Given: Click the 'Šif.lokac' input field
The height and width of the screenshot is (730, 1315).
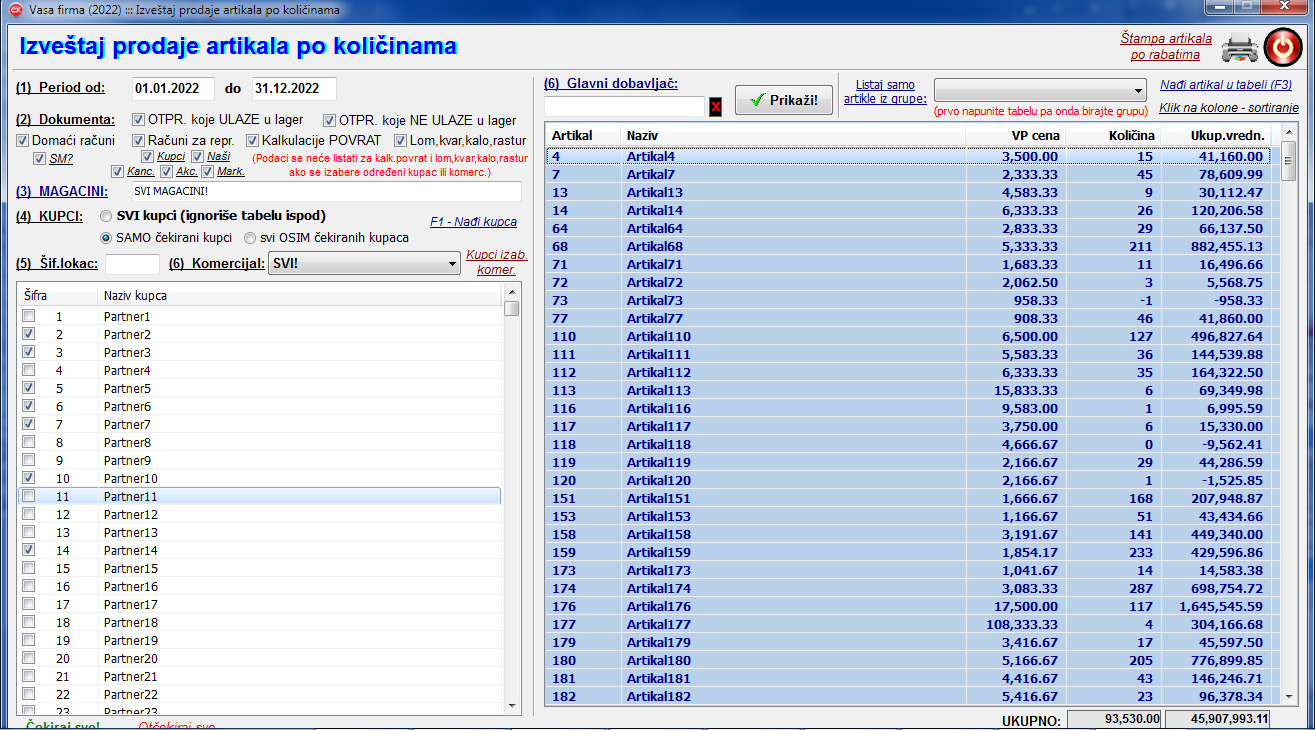Looking at the screenshot, I should pos(132,264).
